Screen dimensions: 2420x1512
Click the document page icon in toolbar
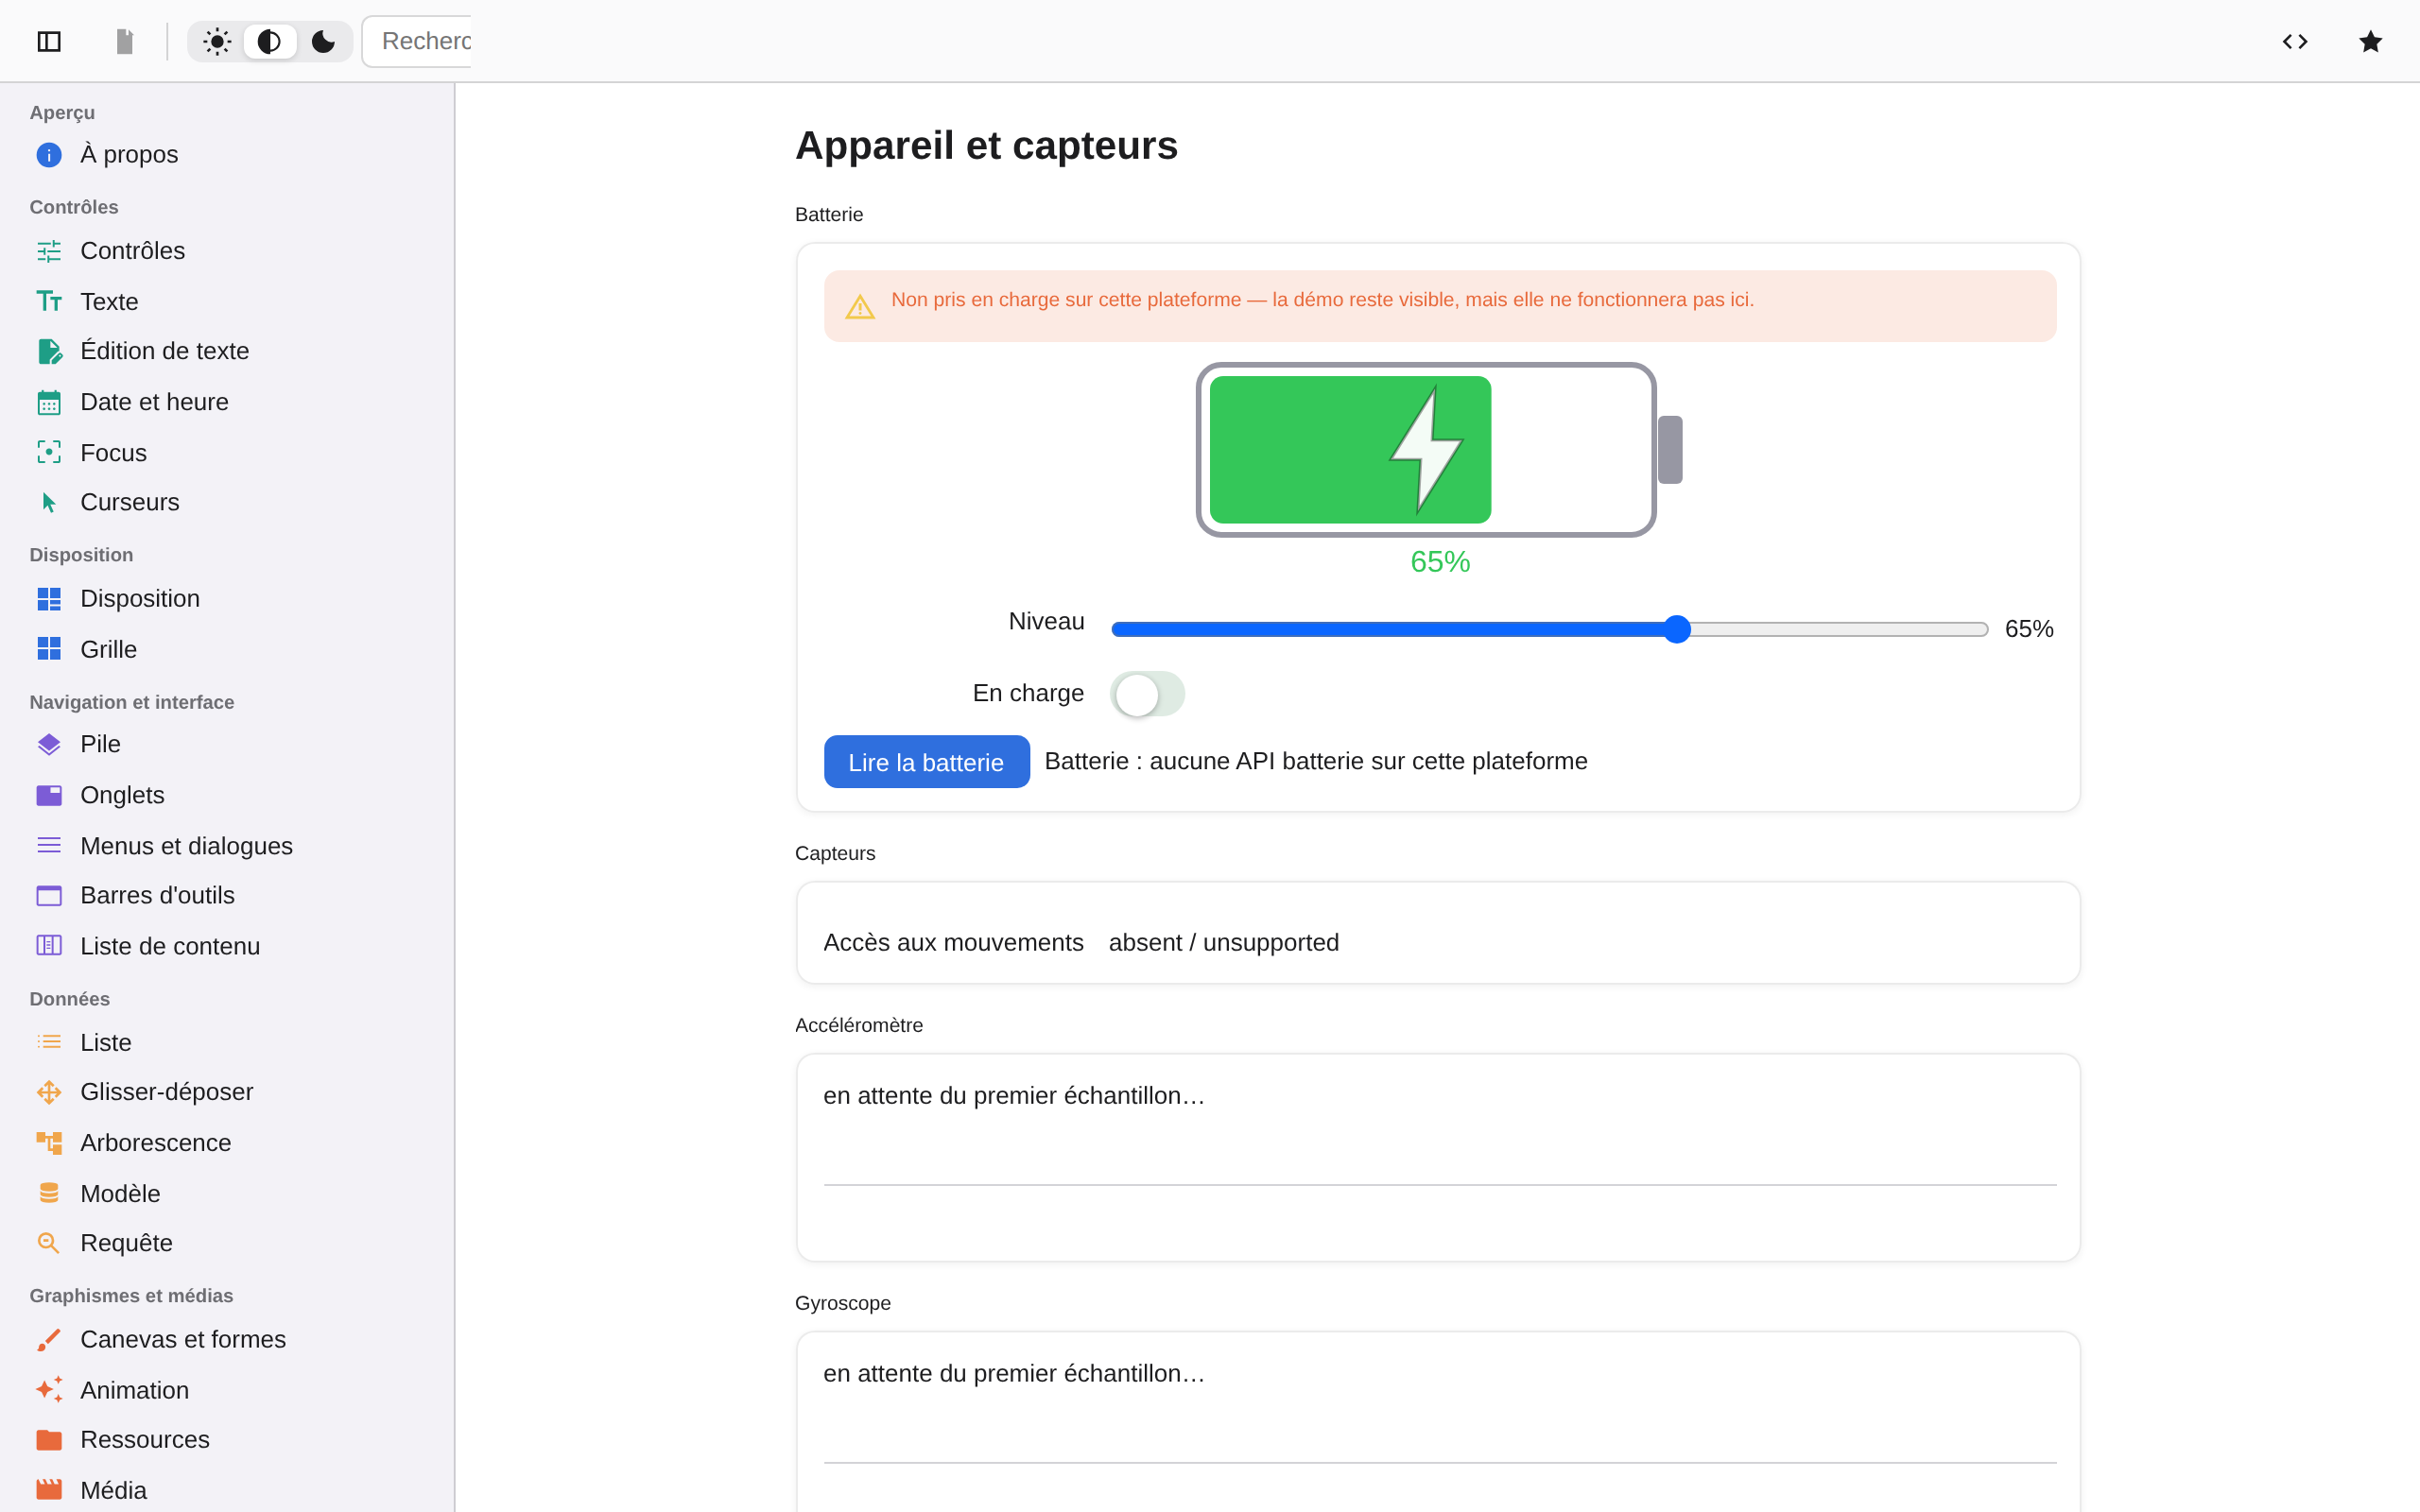point(124,41)
